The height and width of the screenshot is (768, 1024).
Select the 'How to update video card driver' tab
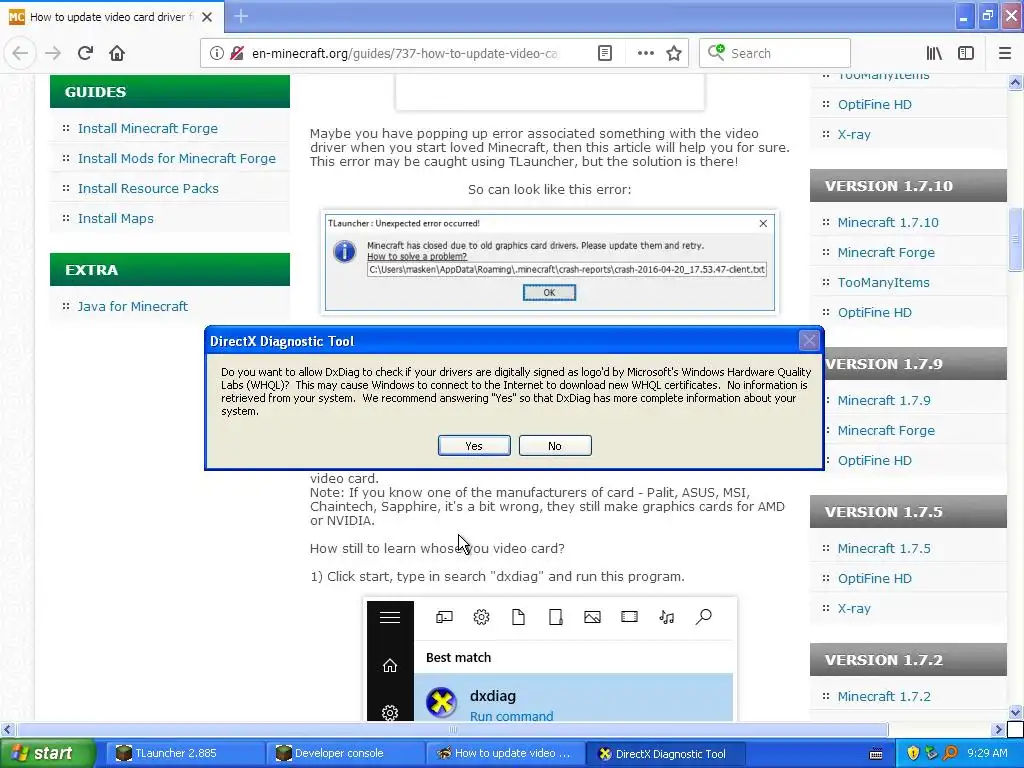click(111, 17)
